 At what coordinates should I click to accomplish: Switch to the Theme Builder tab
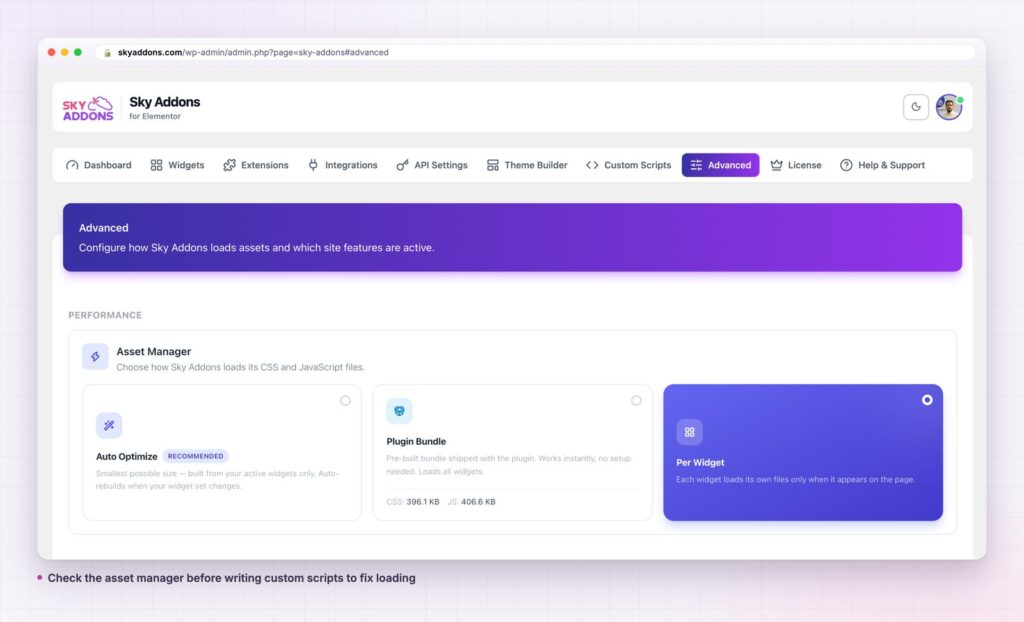[x=527, y=165]
